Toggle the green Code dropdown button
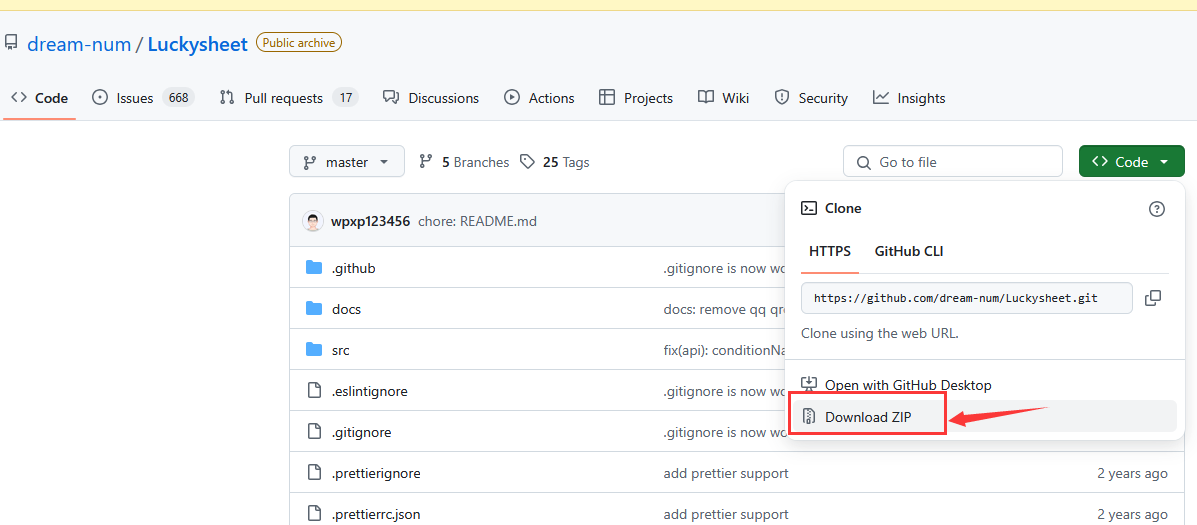Viewport: 1197px width, 525px height. (1131, 162)
